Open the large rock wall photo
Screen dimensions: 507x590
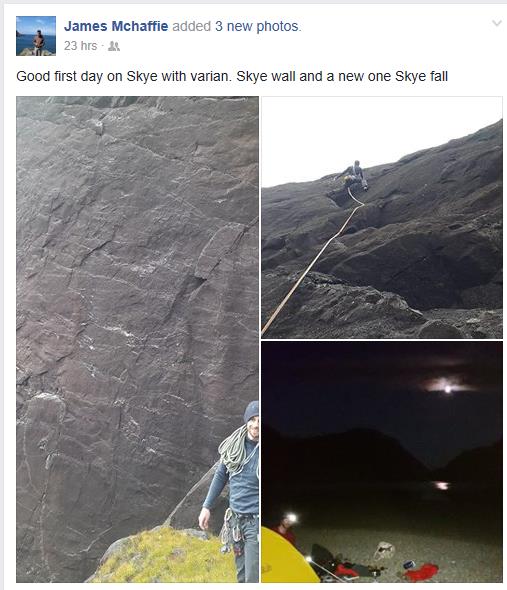click(x=137, y=339)
